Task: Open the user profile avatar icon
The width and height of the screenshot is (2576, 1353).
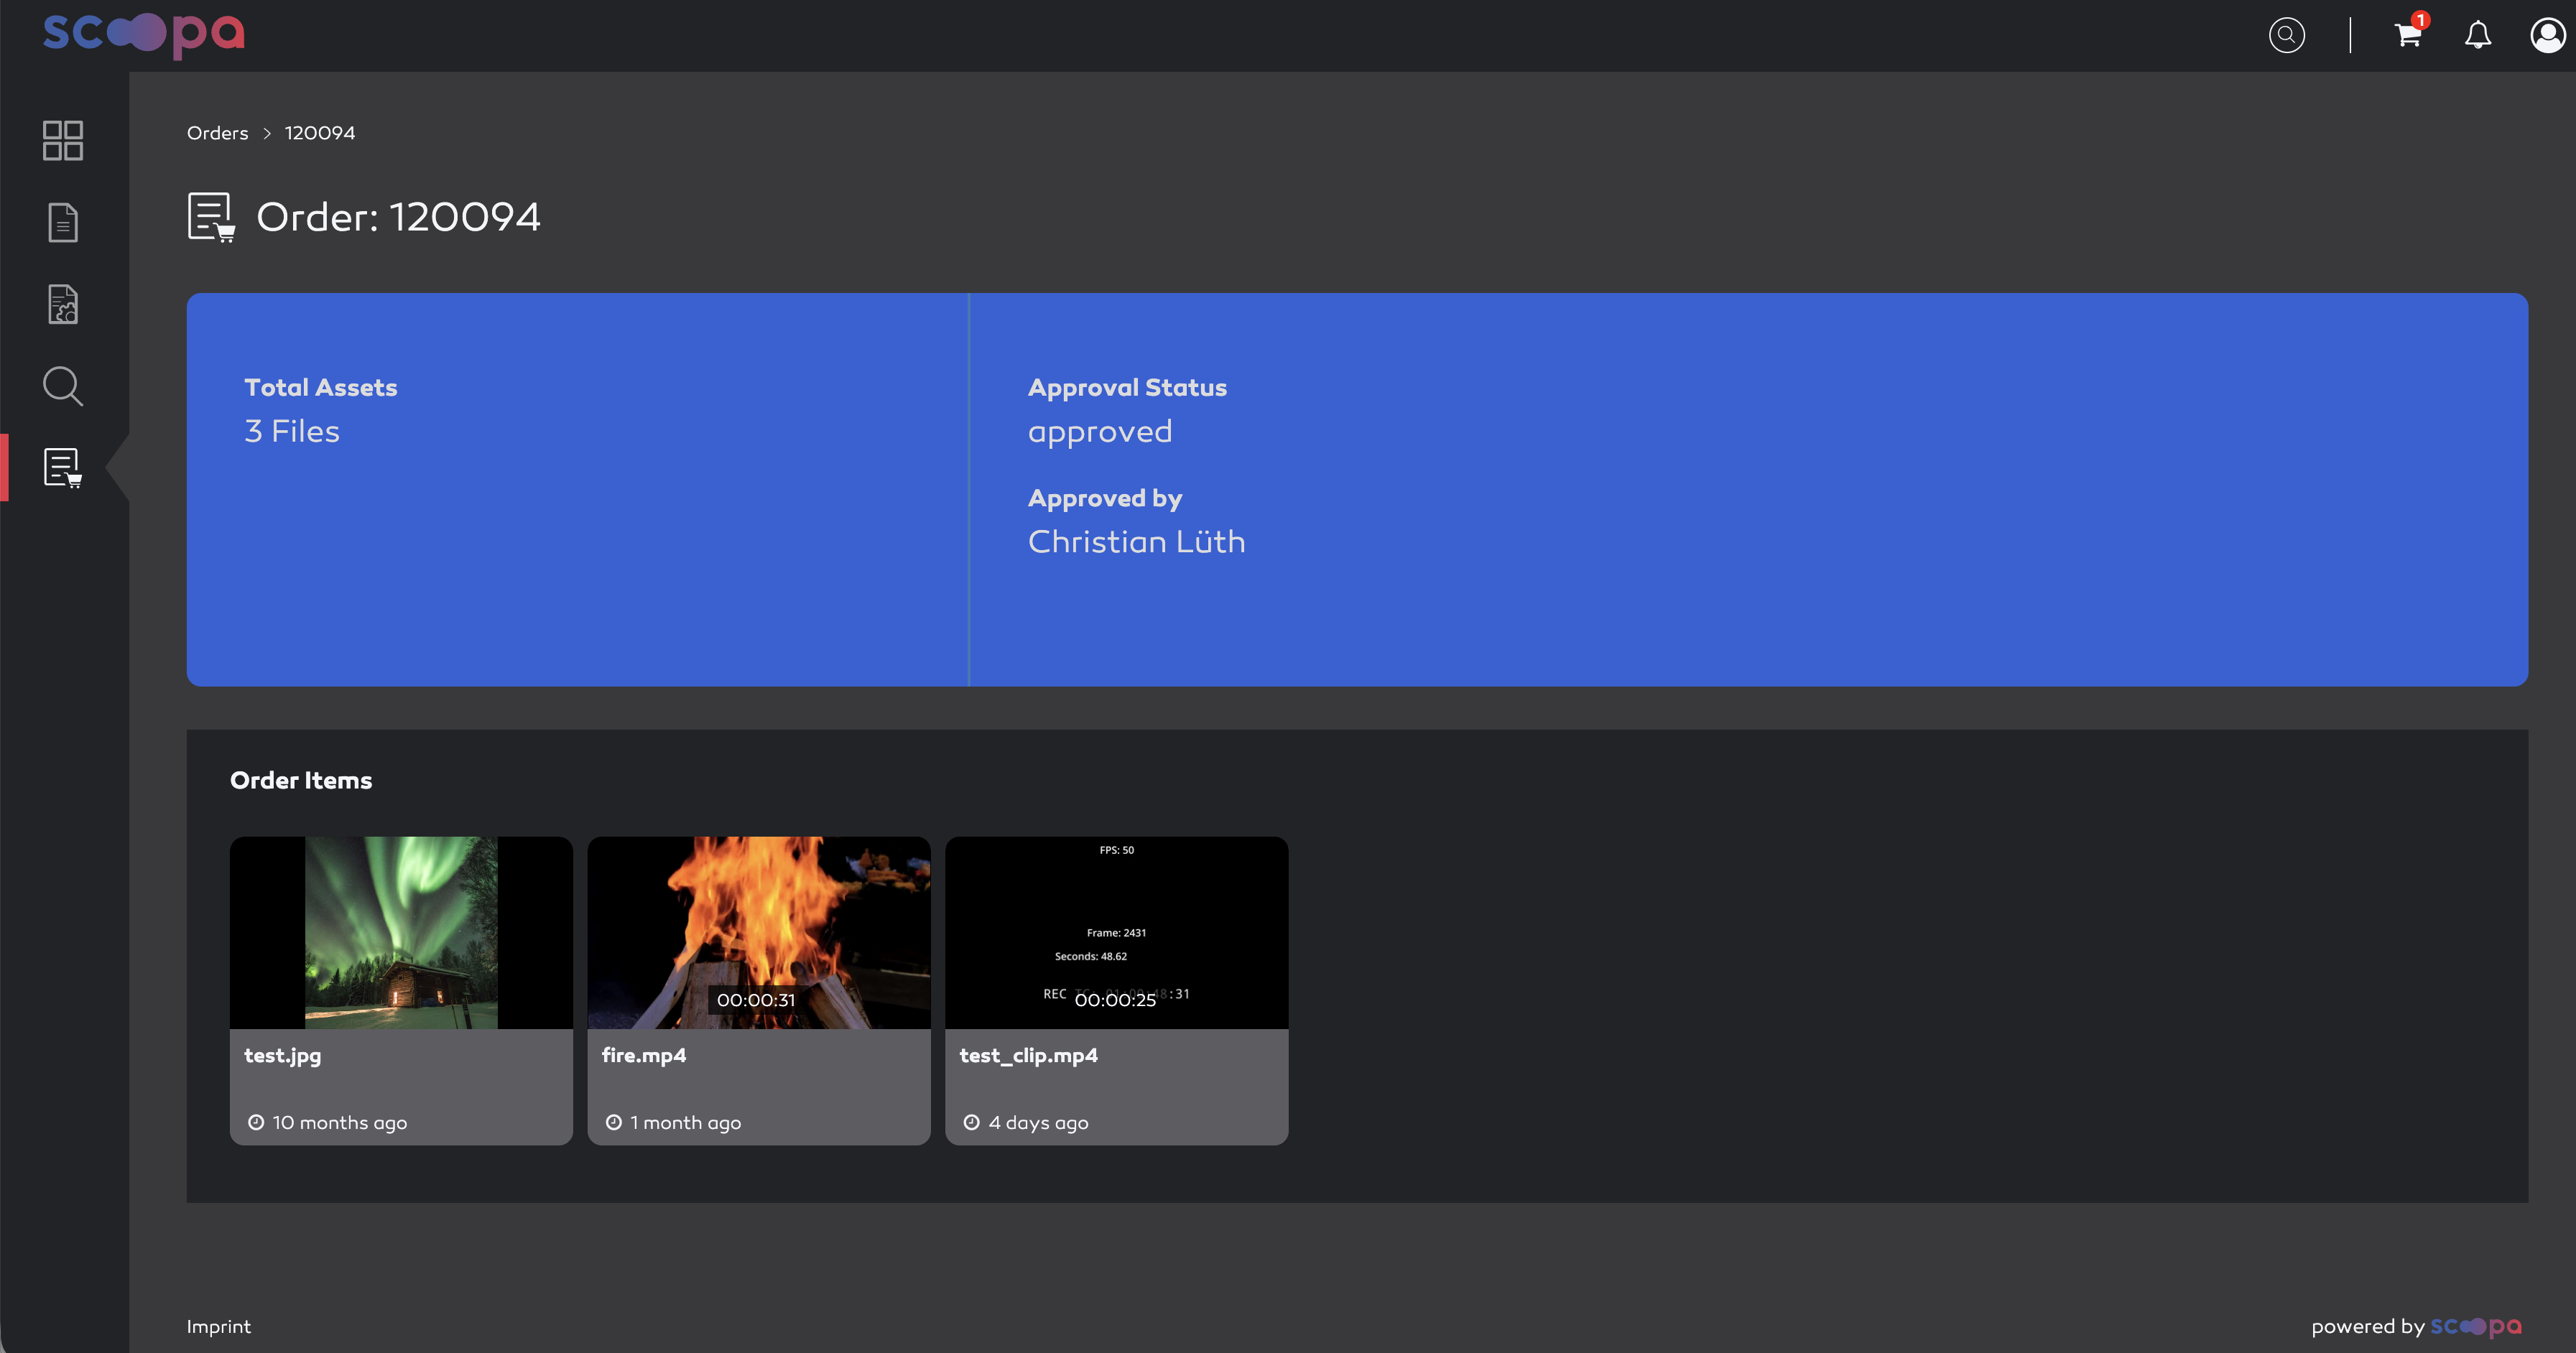Action: point(2548,35)
